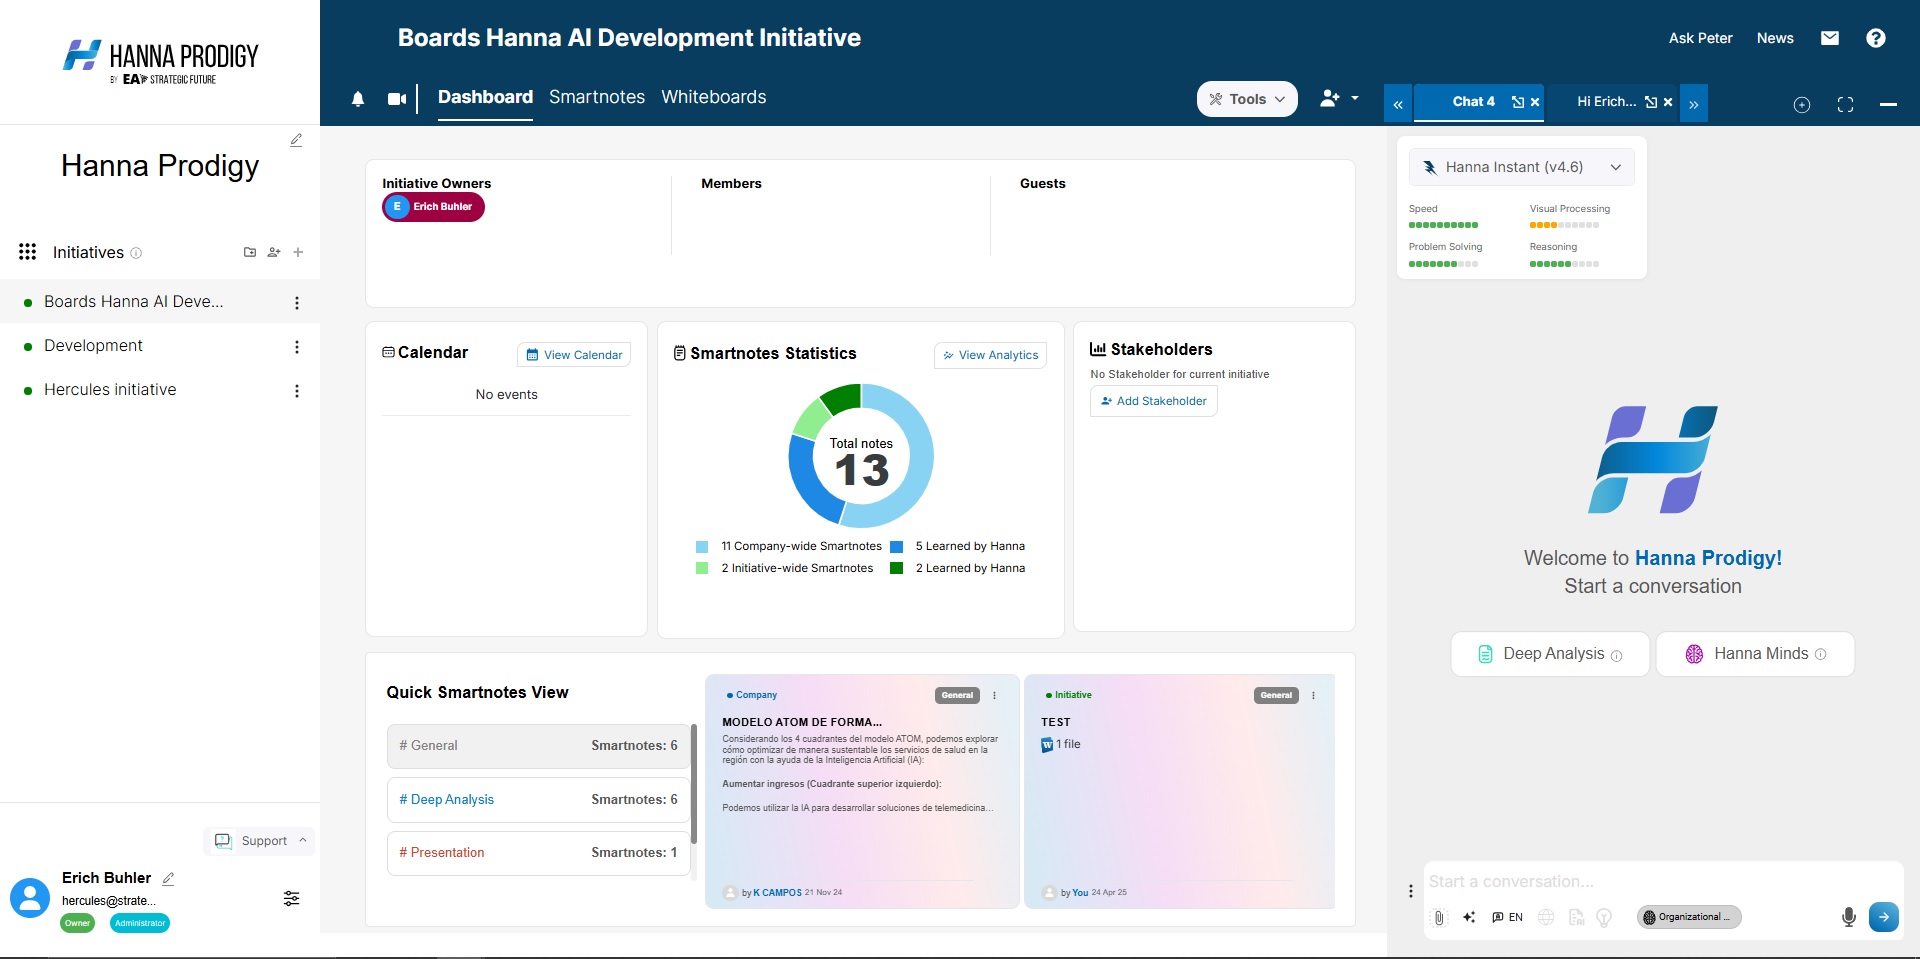Show Initiatives info tooltip icon
Viewport: 1920px width, 959px height.
coord(136,253)
